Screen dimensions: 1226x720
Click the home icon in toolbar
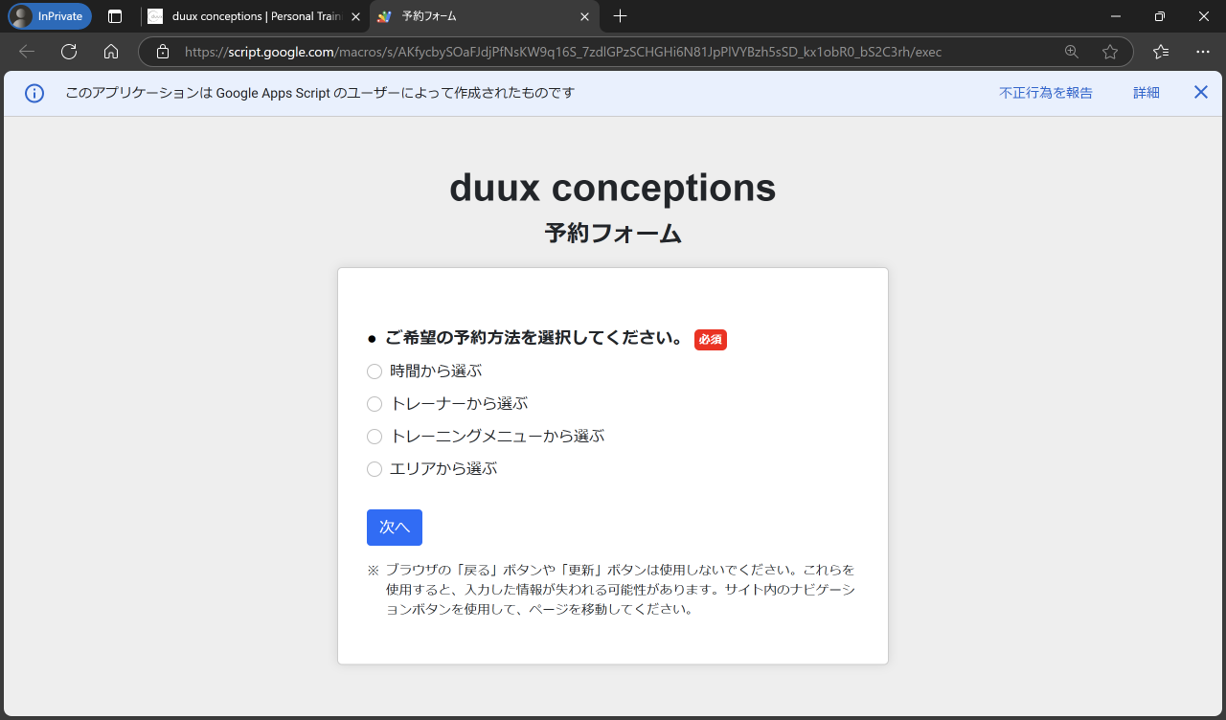(111, 52)
